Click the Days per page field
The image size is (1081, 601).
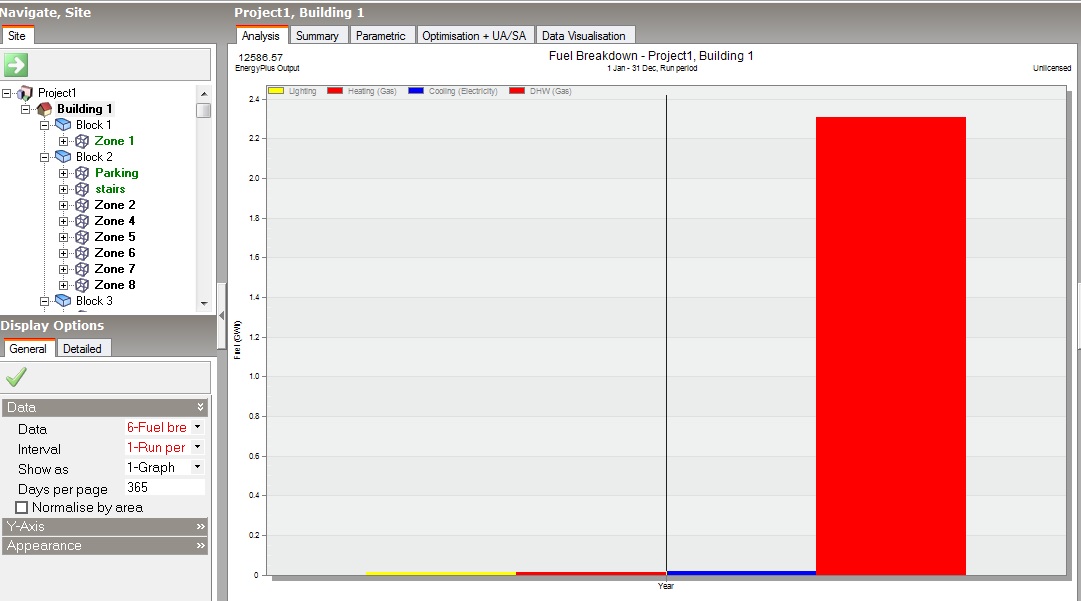(x=165, y=487)
